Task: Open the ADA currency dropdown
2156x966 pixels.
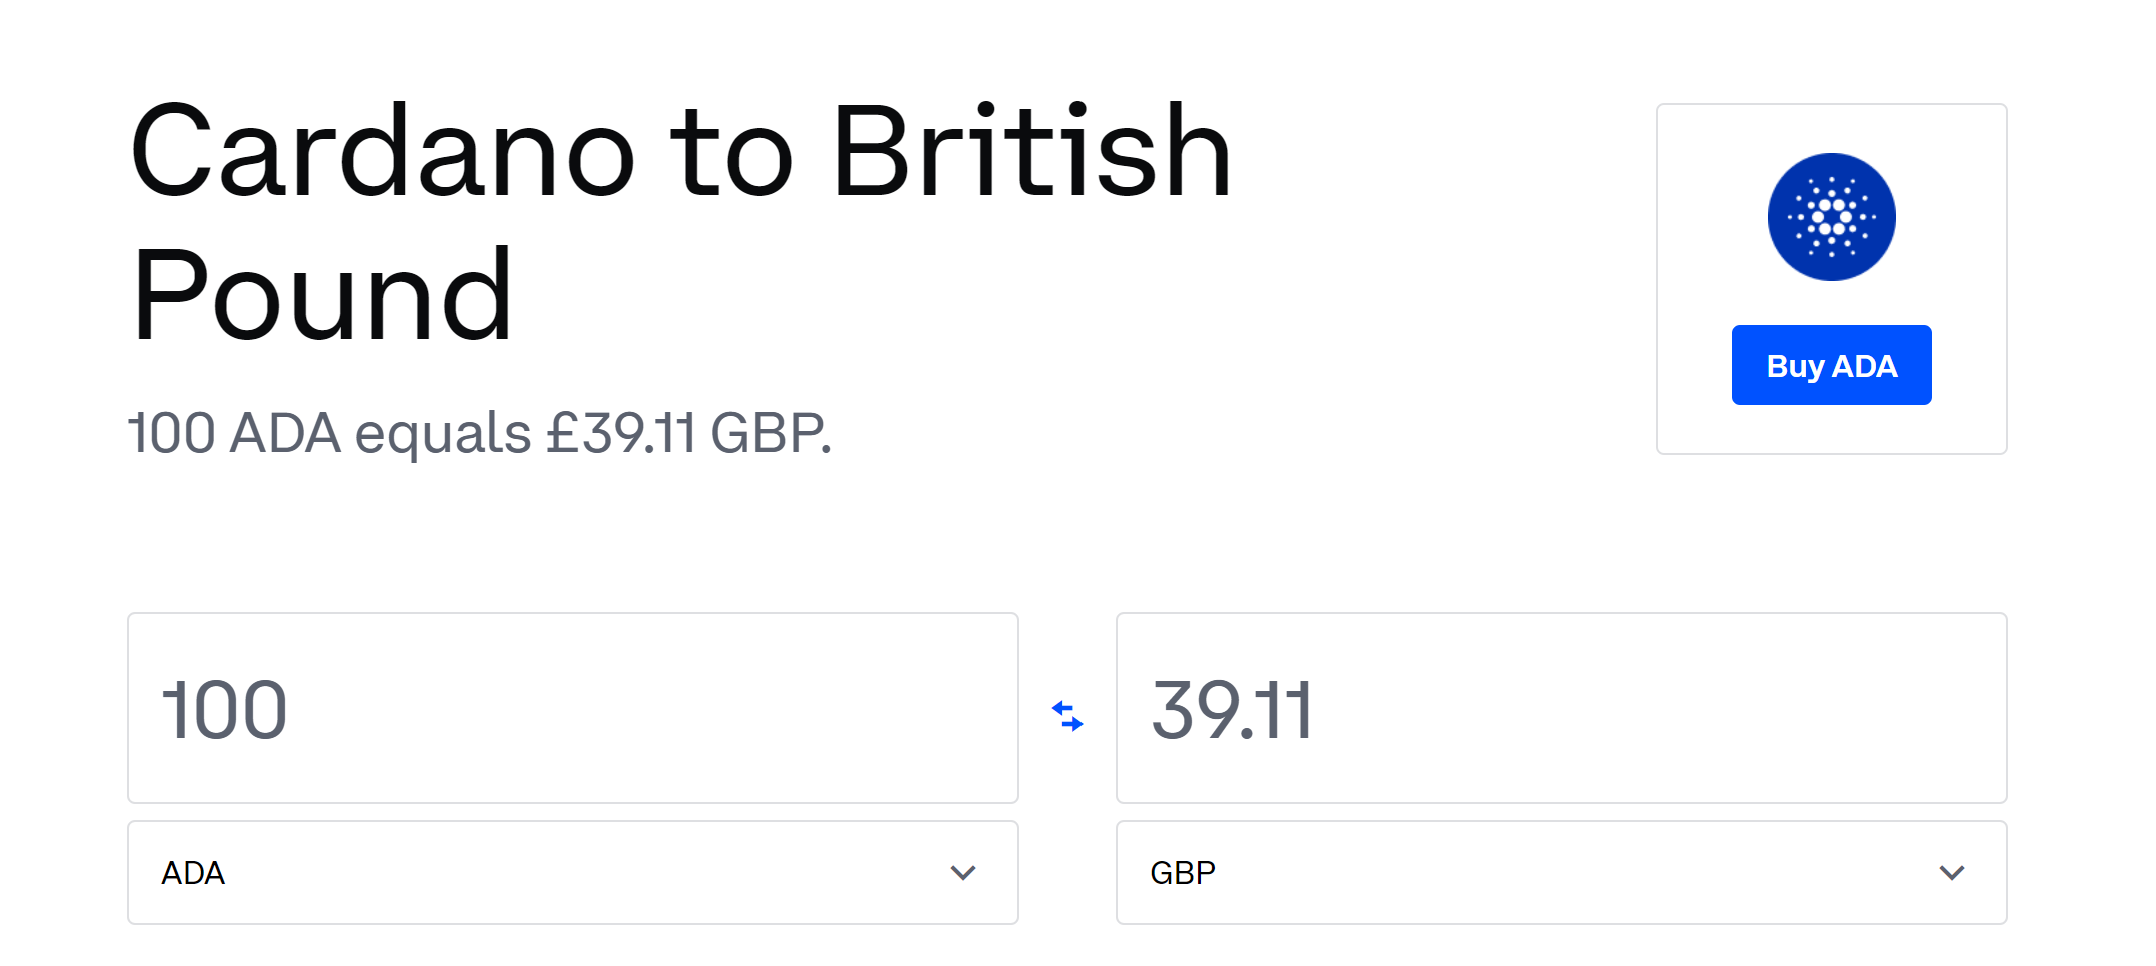Action: coord(573,873)
